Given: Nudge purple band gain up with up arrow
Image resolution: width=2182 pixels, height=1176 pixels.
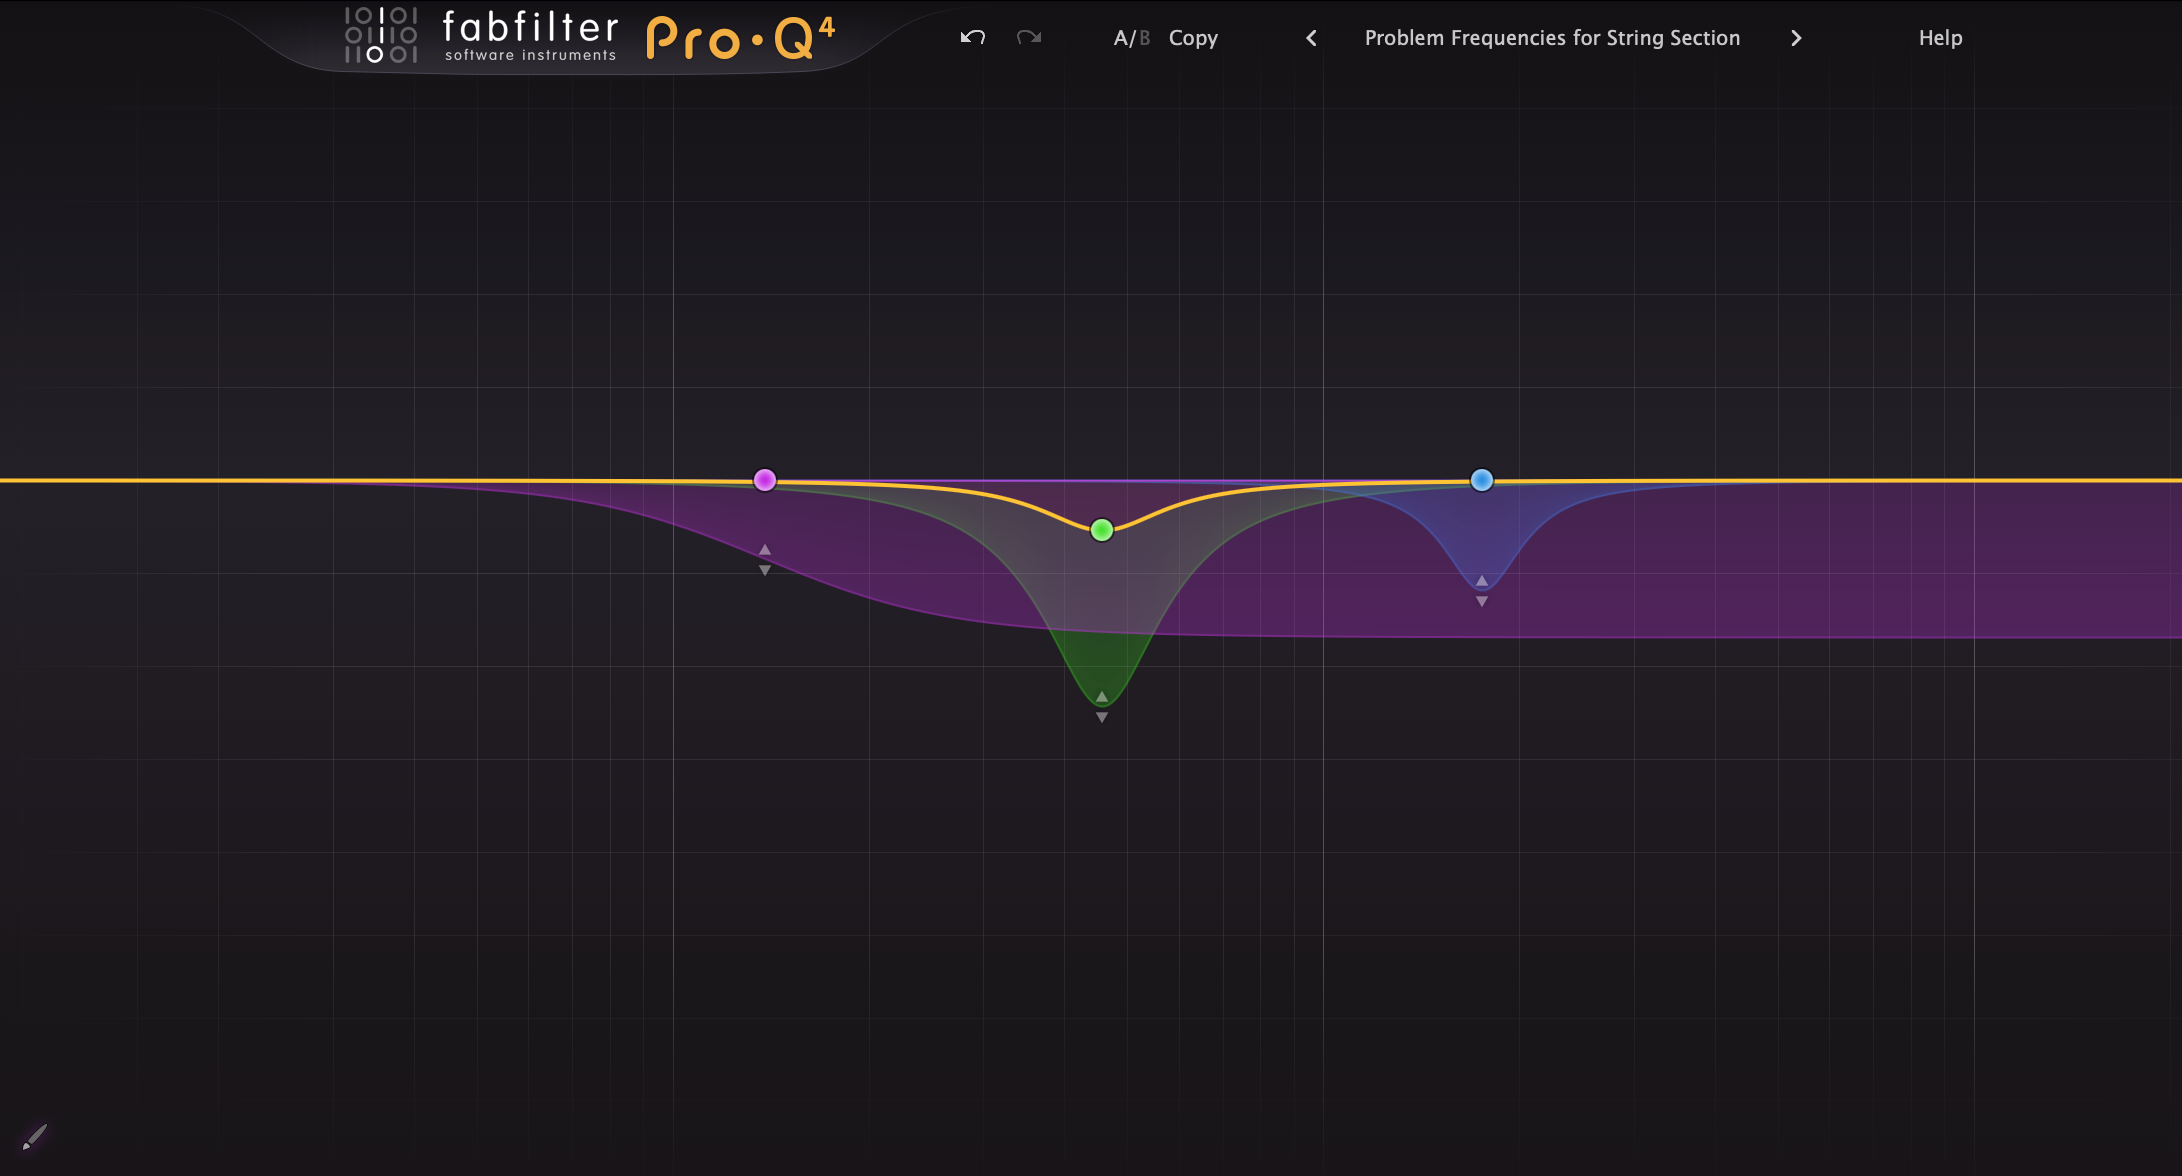Looking at the screenshot, I should point(765,548).
